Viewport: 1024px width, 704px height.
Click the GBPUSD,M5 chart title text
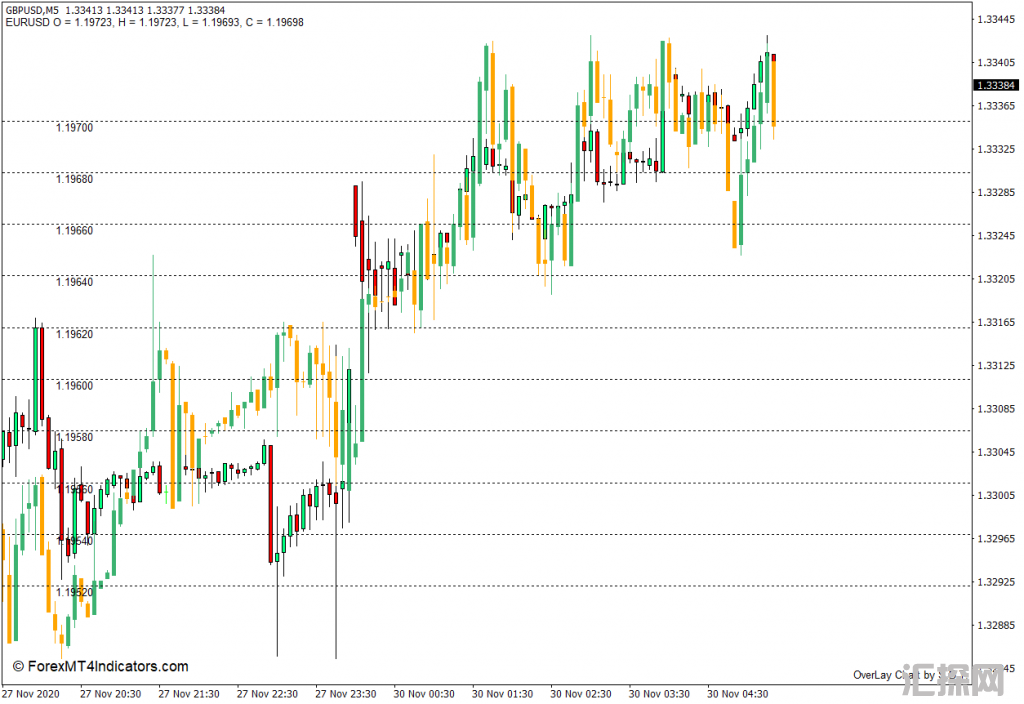pyautogui.click(x=31, y=10)
